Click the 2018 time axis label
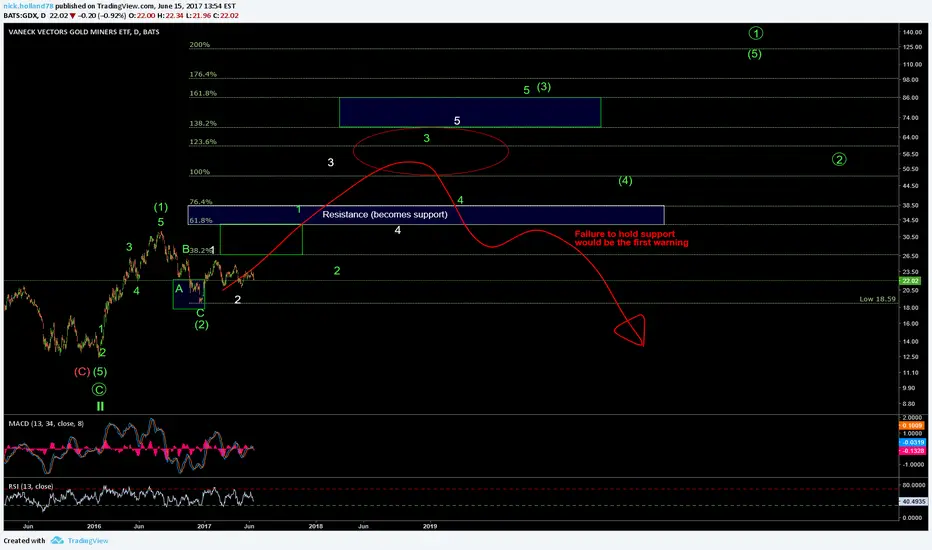932x550 pixels. tap(316, 526)
